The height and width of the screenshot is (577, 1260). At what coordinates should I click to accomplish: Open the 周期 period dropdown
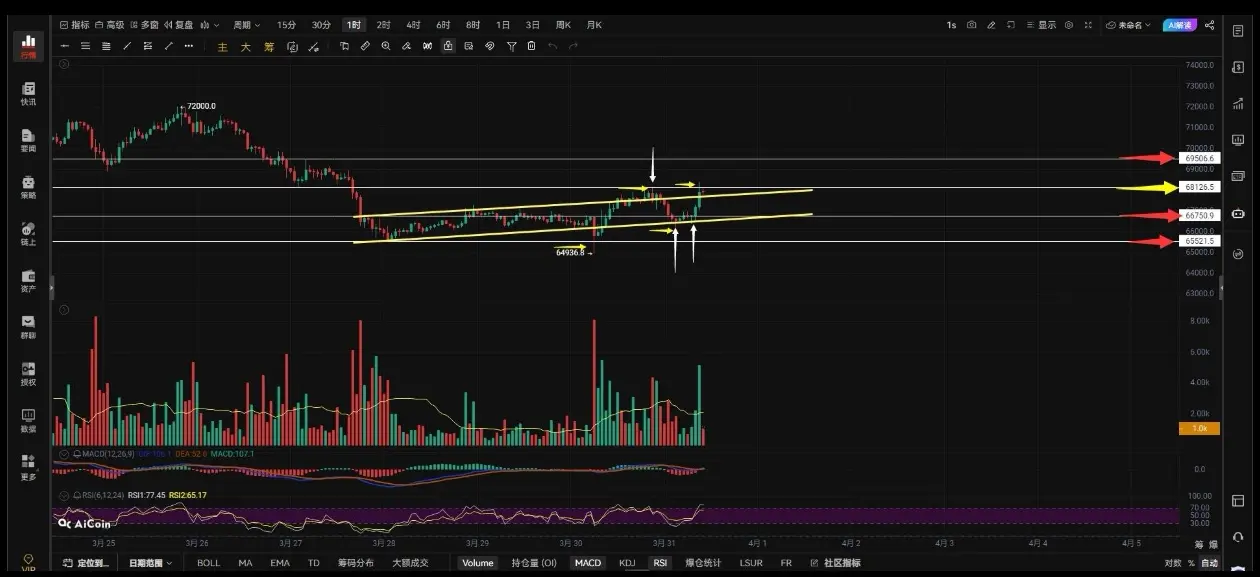(x=246, y=25)
